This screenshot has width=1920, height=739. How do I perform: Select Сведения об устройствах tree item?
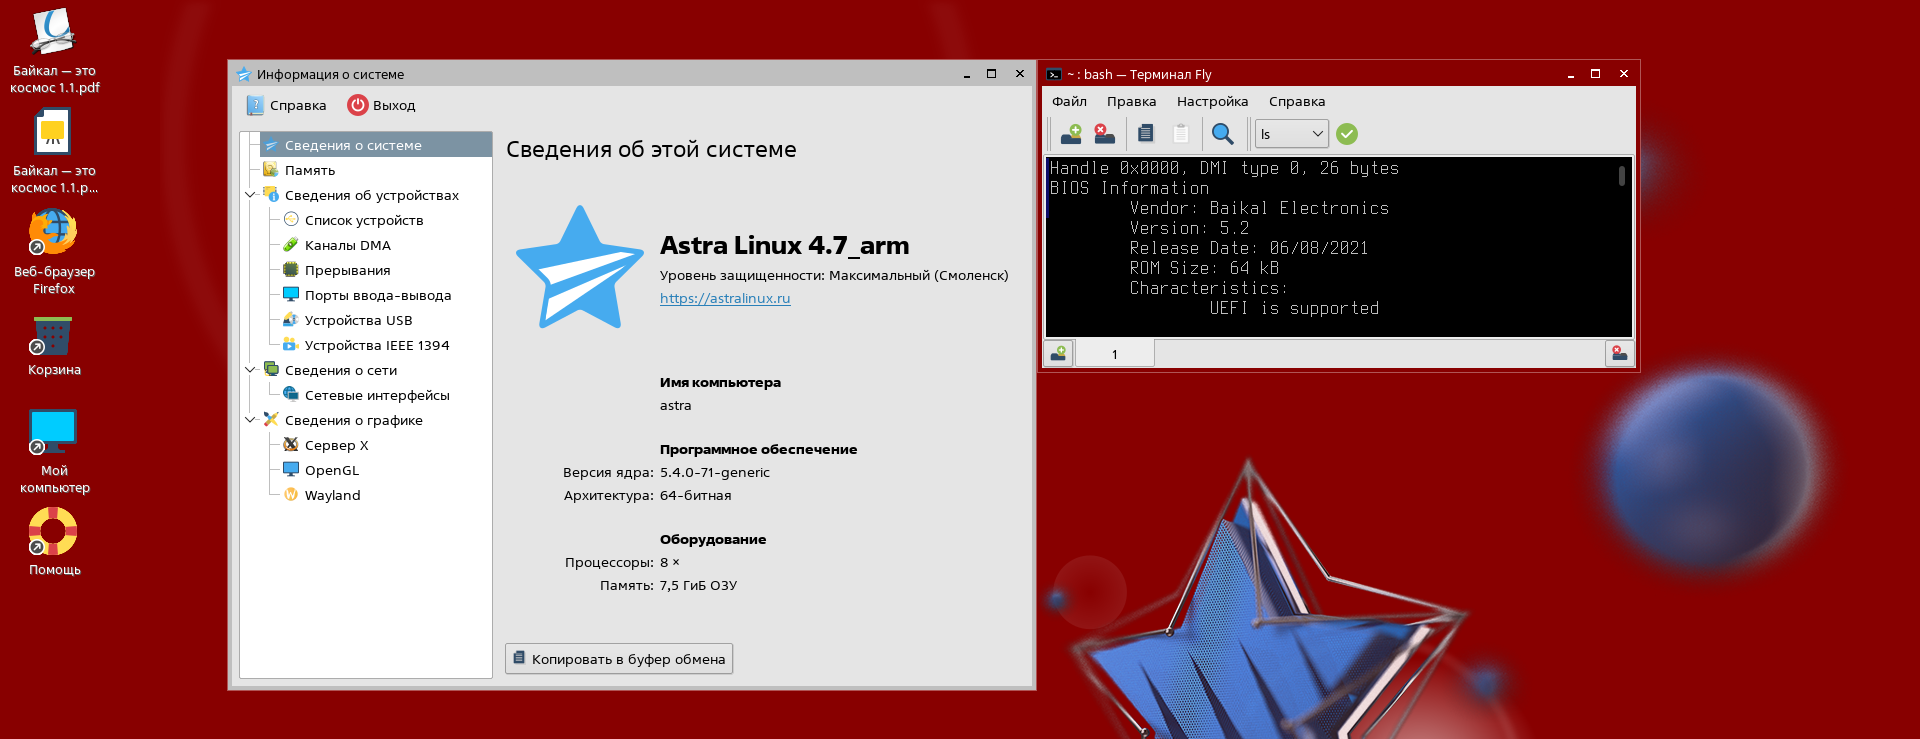(x=372, y=195)
